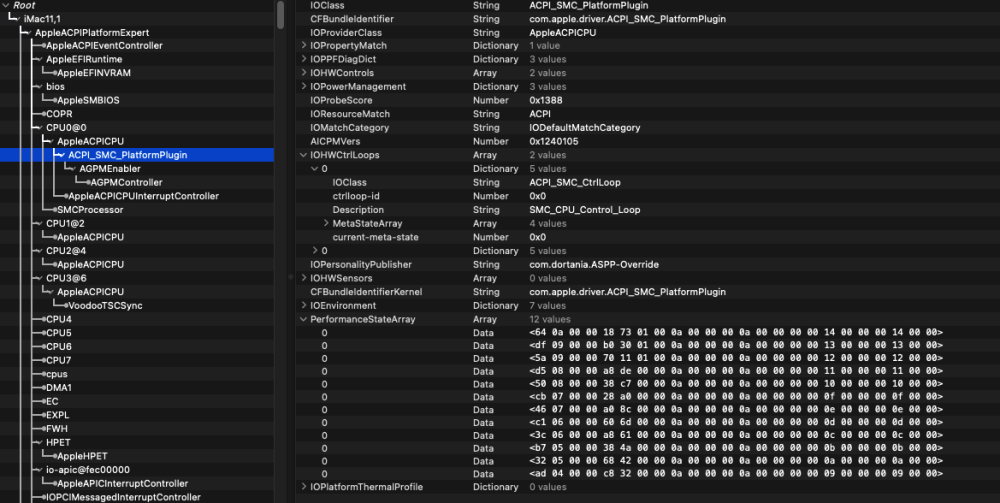Select the CPU6 tree item
The width and height of the screenshot is (1000, 503).
click(59, 347)
